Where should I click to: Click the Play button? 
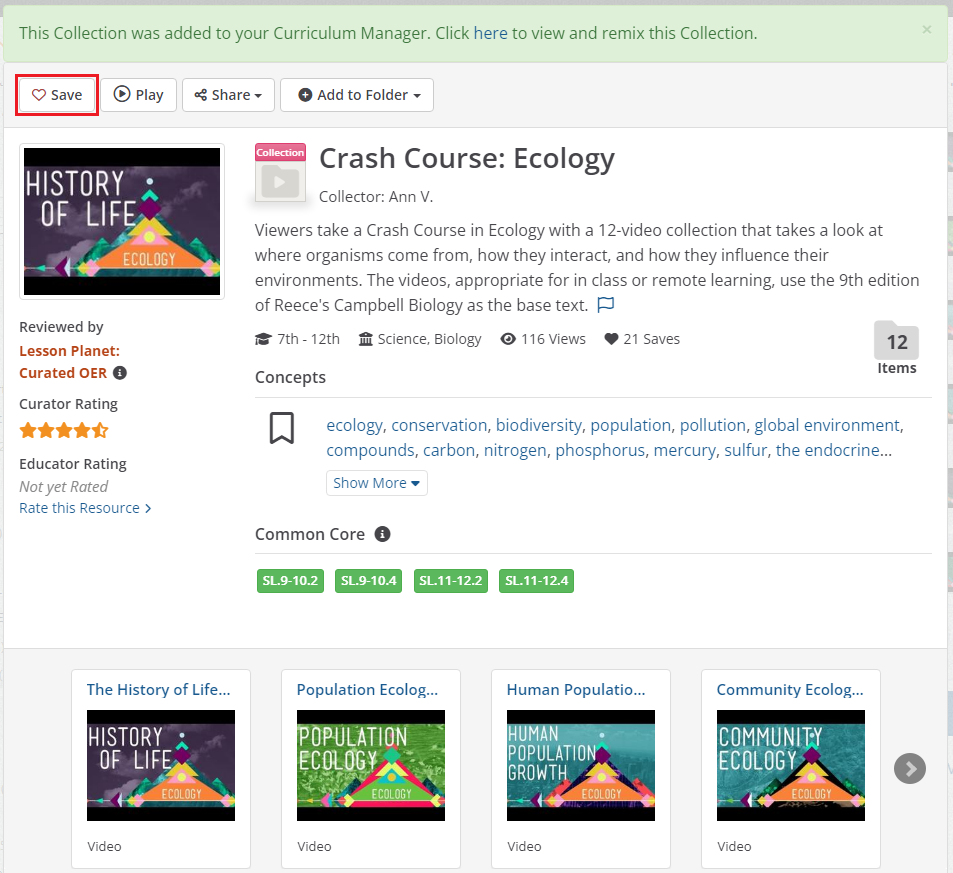coord(139,95)
